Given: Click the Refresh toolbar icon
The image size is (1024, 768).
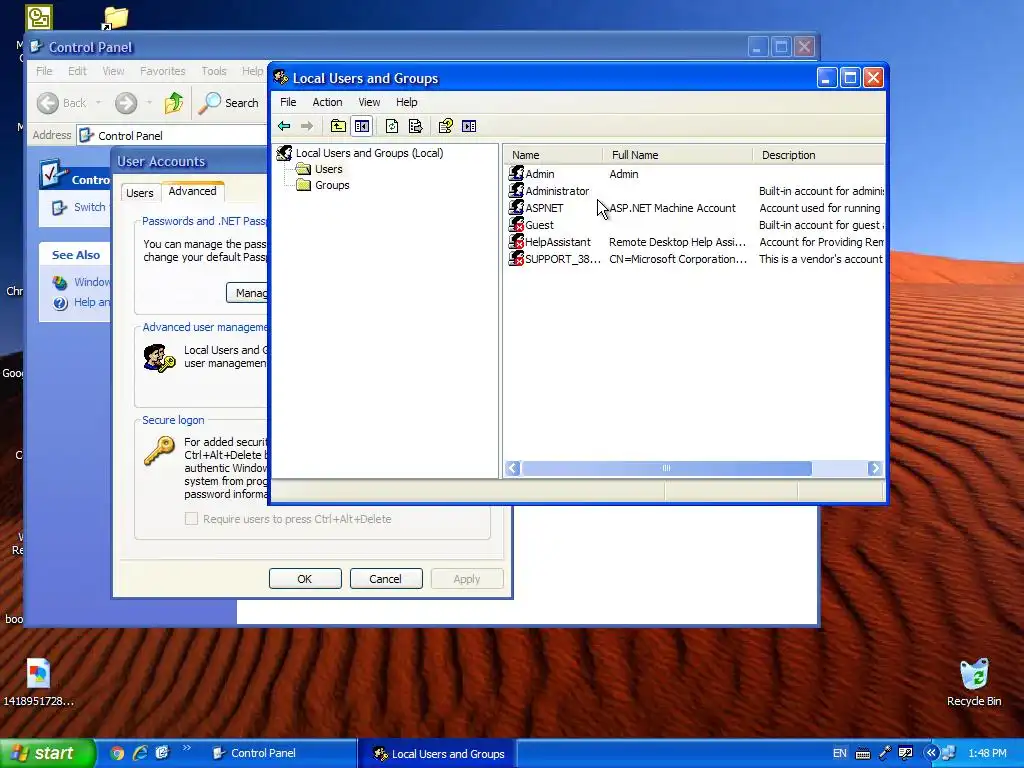Looking at the screenshot, I should [392, 126].
